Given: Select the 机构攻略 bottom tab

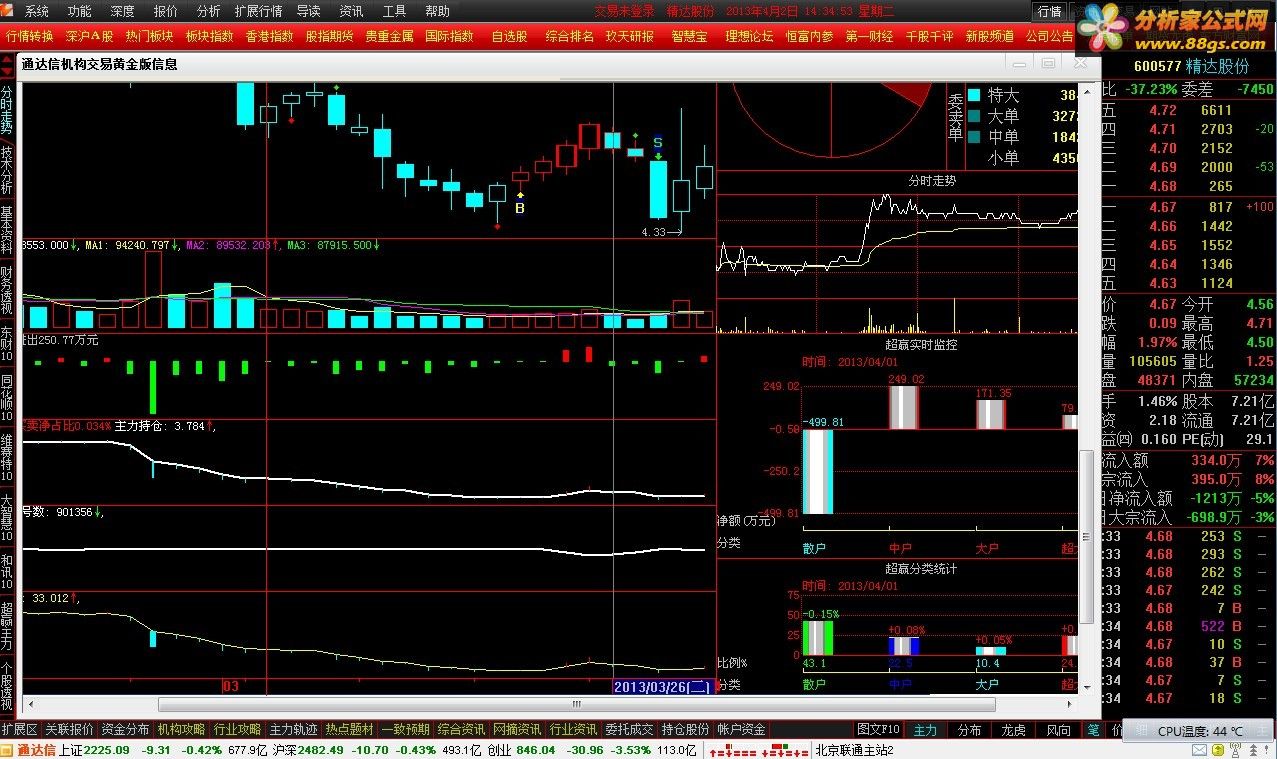Looking at the screenshot, I should tap(182, 730).
